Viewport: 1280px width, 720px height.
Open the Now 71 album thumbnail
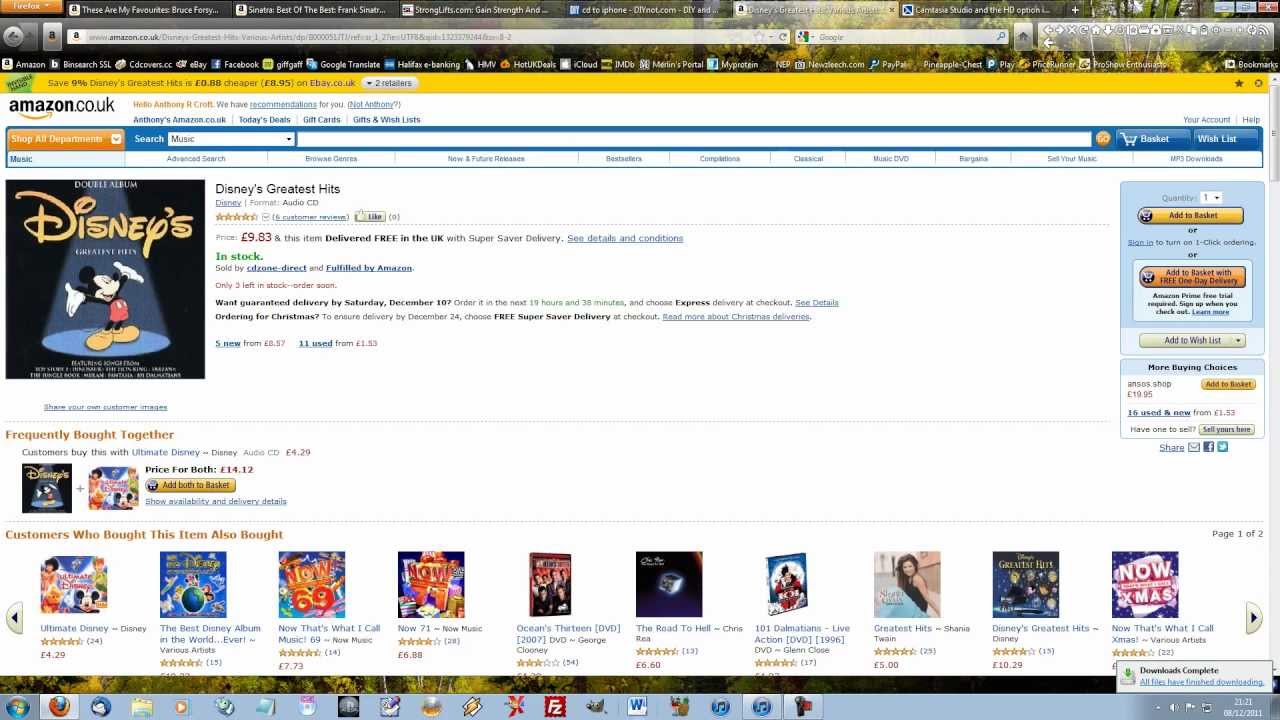point(431,584)
